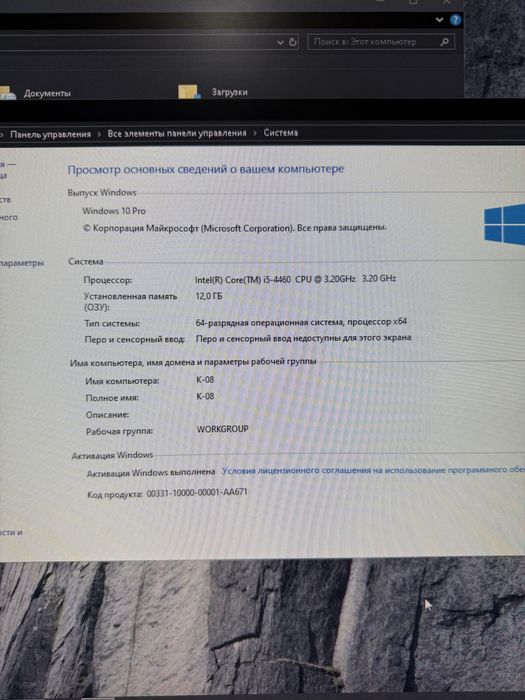The image size is (525, 700).
Task: Go to Все элементы панели управления breadcrumb
Action: pyautogui.click(x=177, y=133)
